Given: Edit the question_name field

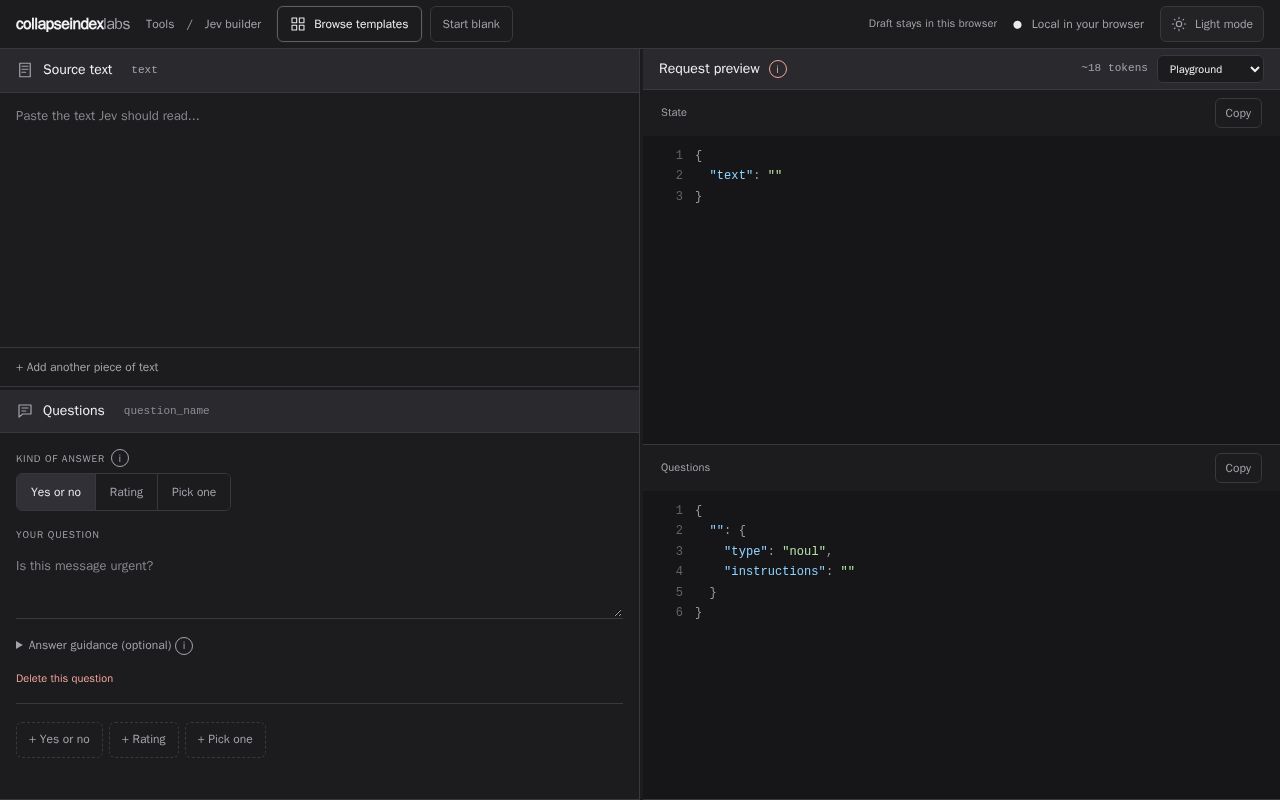Looking at the screenshot, I should (x=167, y=411).
